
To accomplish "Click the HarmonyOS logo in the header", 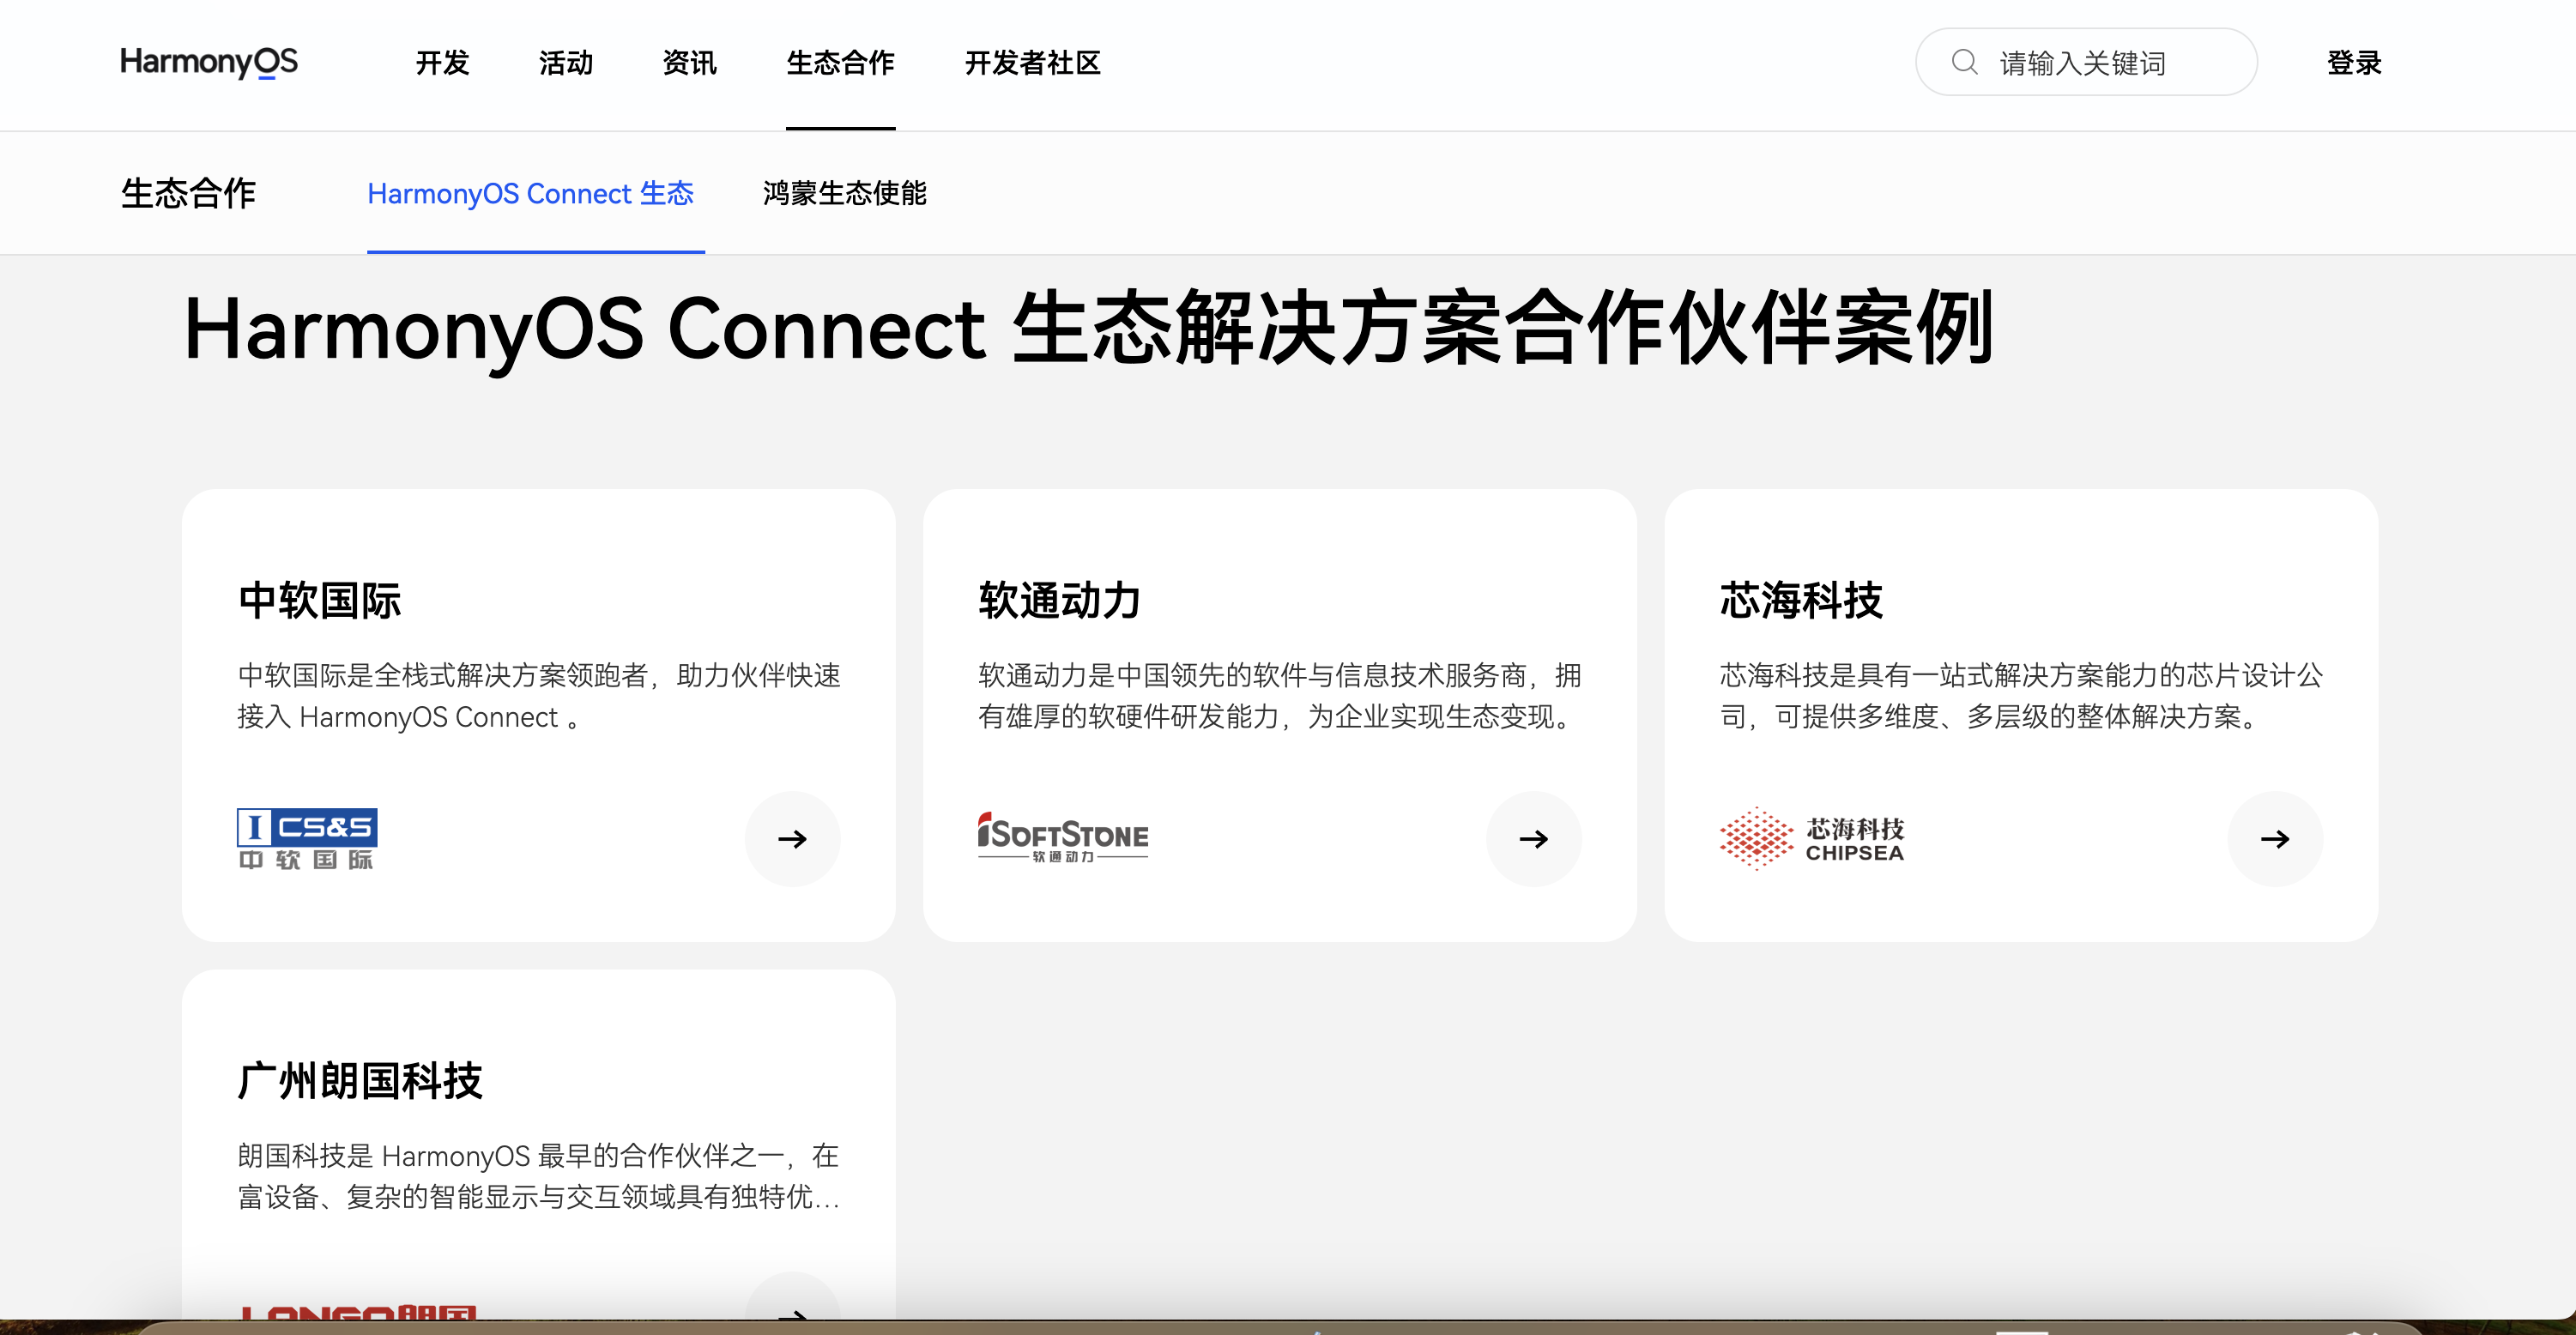I will [208, 62].
